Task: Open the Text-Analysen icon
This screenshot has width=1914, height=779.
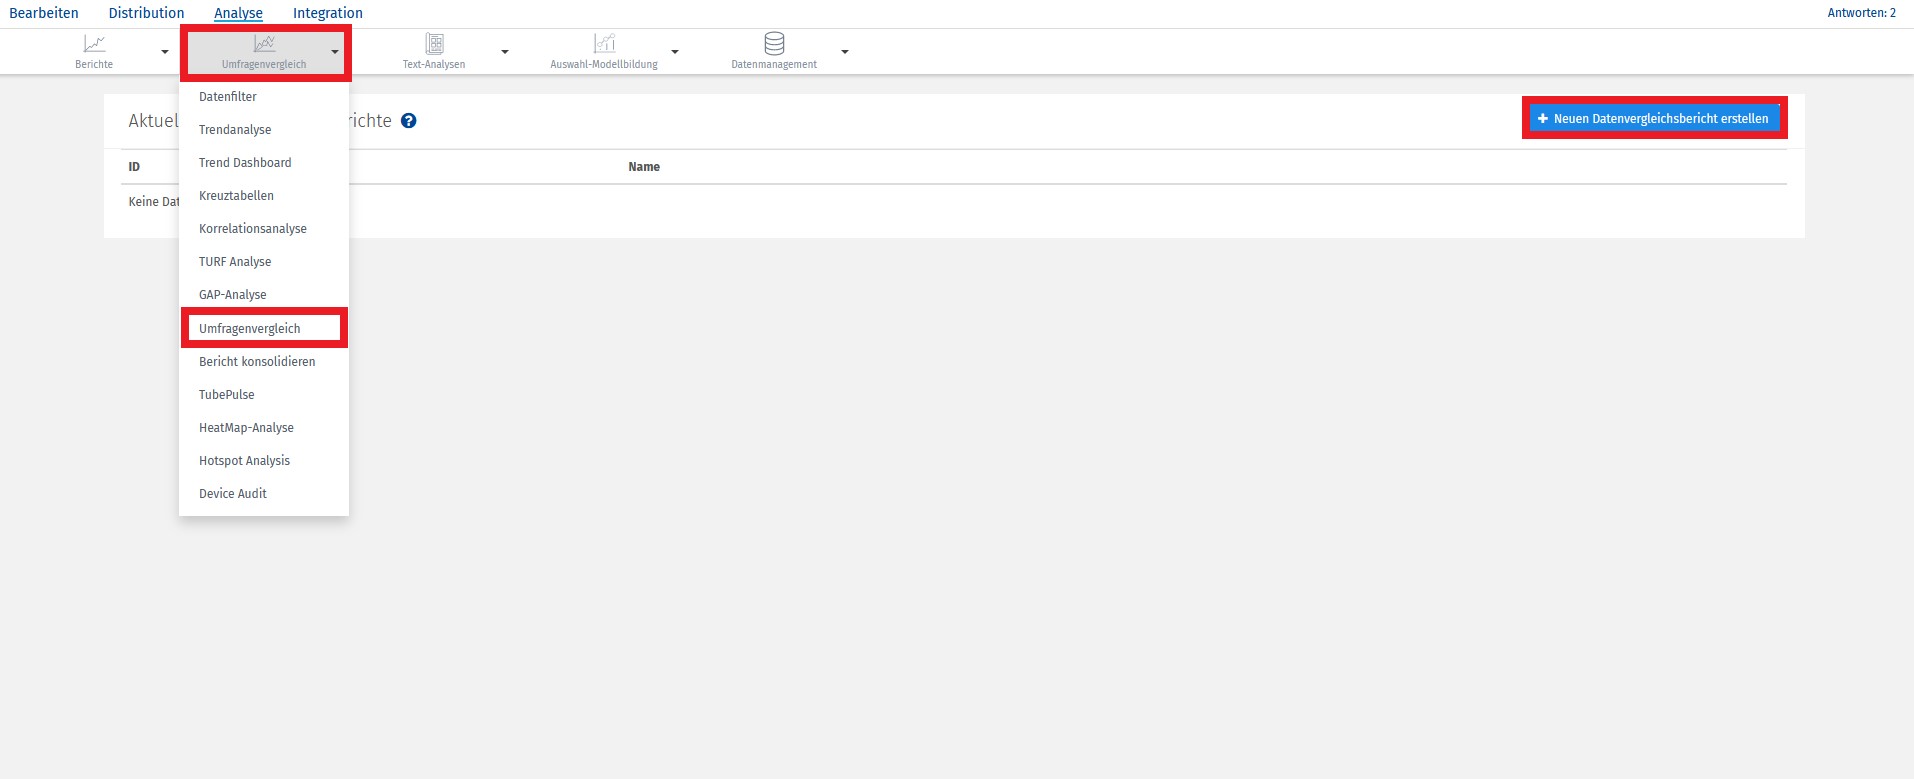Action: tap(434, 44)
